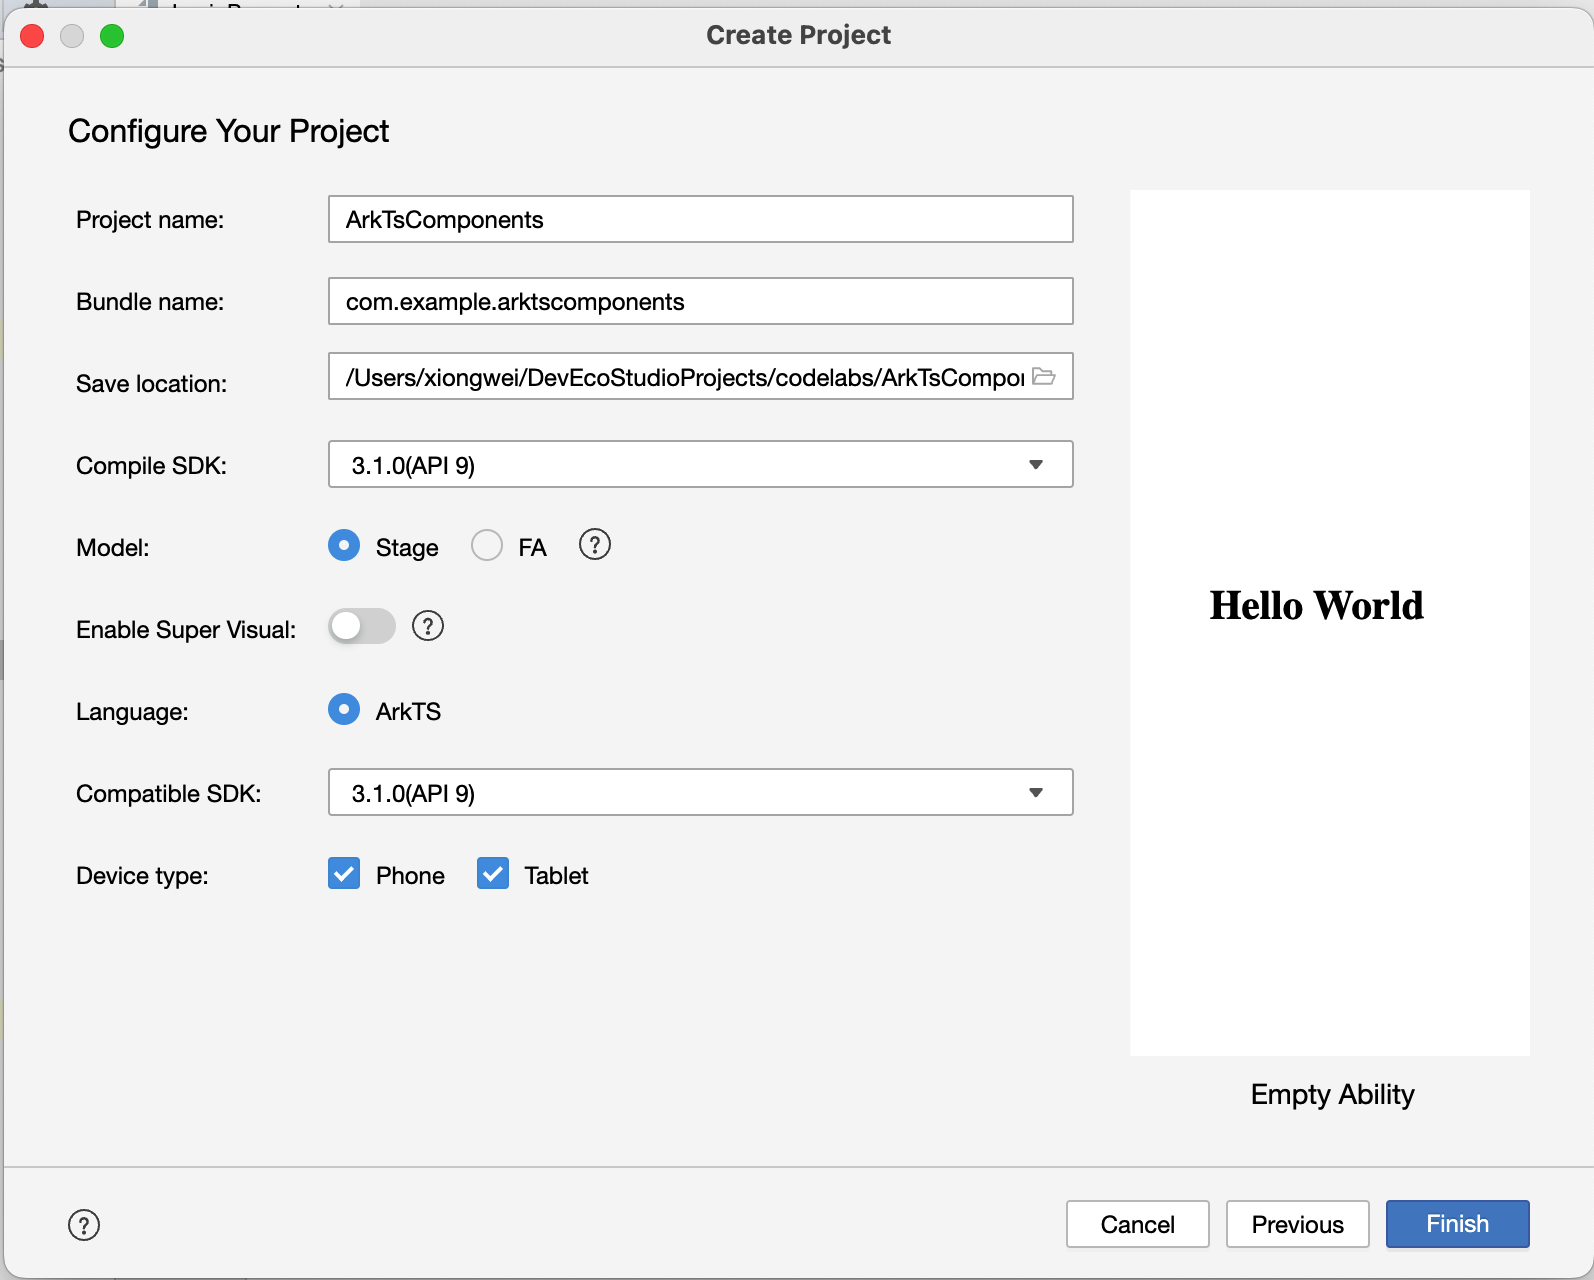The image size is (1594, 1280).
Task: Select the Stage model radio button
Action: coord(344,546)
